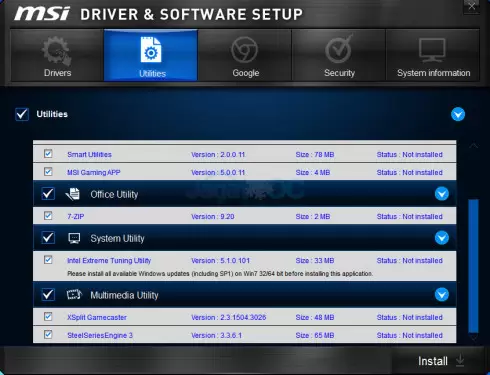Viewport: 490px width, 375px height.
Task: Click Version : 9.20 text
Action: [213, 217]
